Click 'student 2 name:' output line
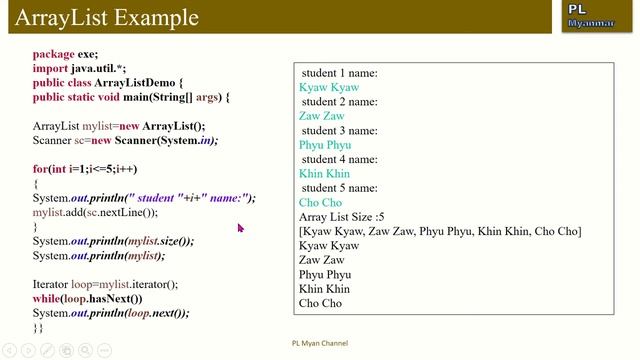640x360 pixels. click(x=340, y=102)
